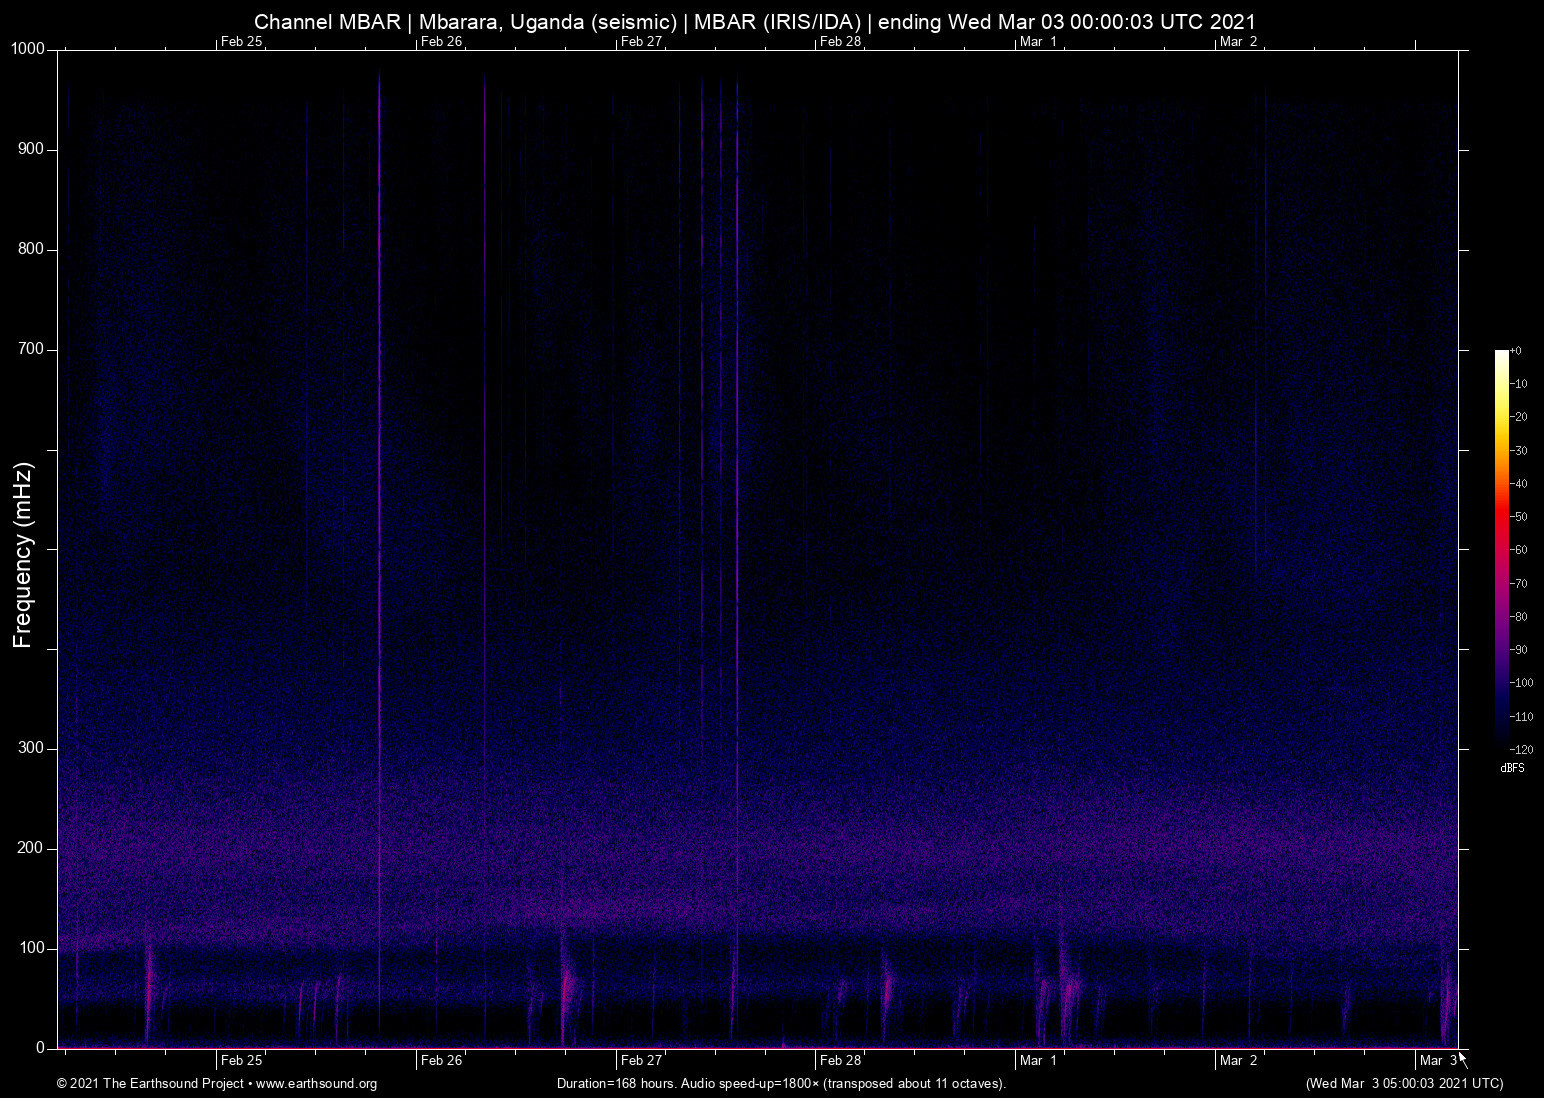Pick the Feb 27 label on bottom axis
1544x1098 pixels.
click(x=641, y=1061)
